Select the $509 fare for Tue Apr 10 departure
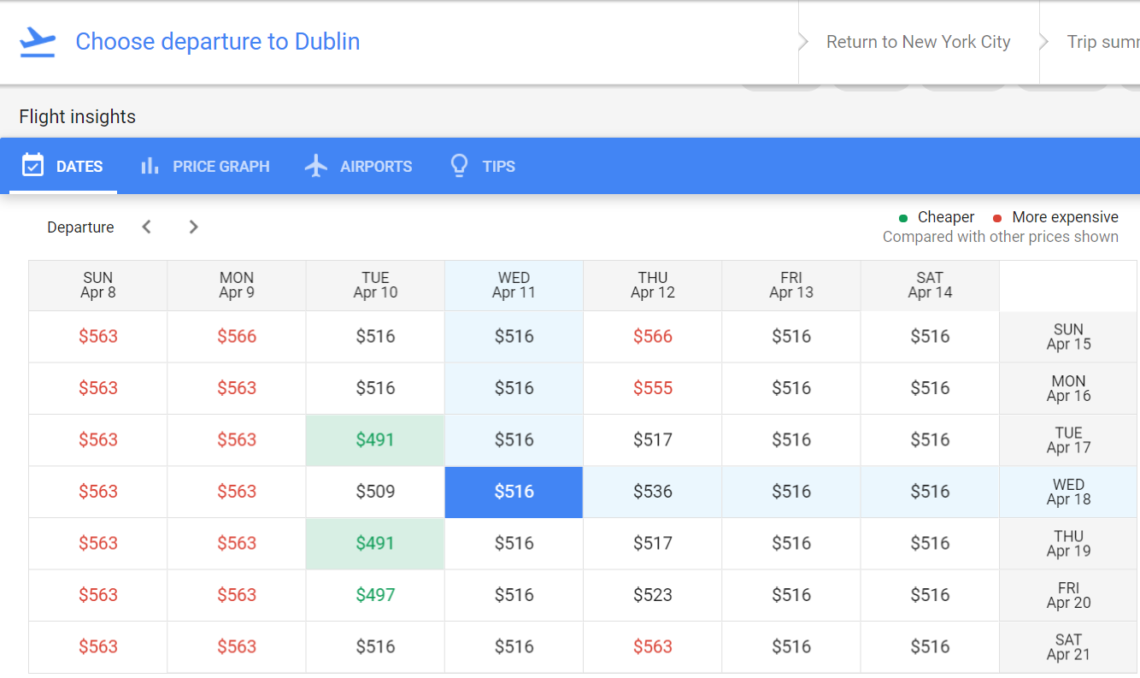This screenshot has height=678, width=1140. (374, 492)
